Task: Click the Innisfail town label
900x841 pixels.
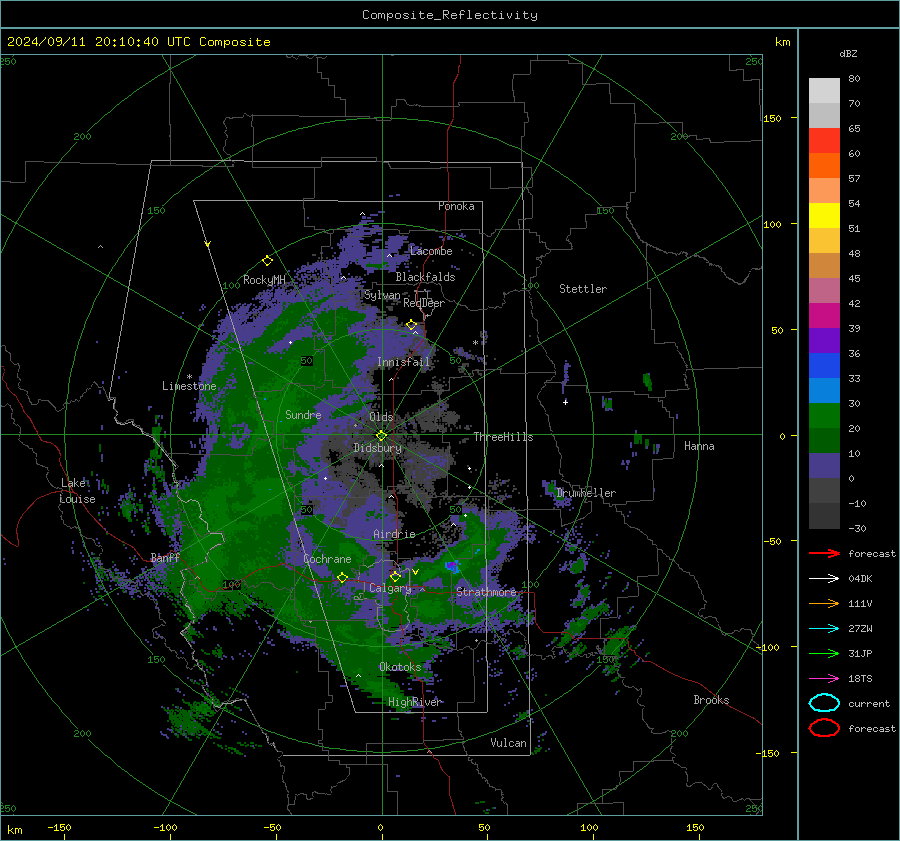Action: 403,362
